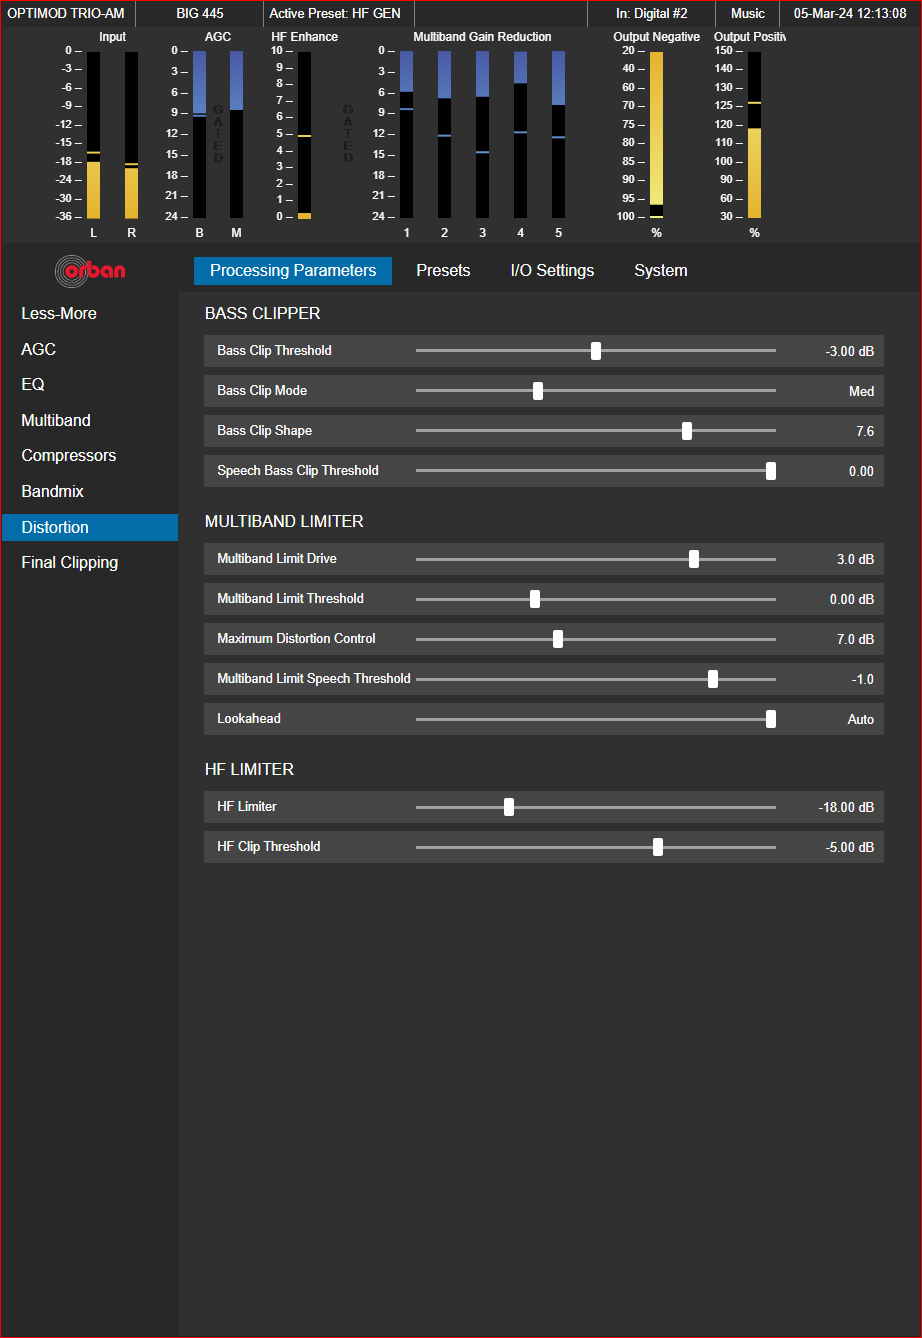Open the Compressors section
Viewport: 922px width, 1338px height.
(68, 455)
